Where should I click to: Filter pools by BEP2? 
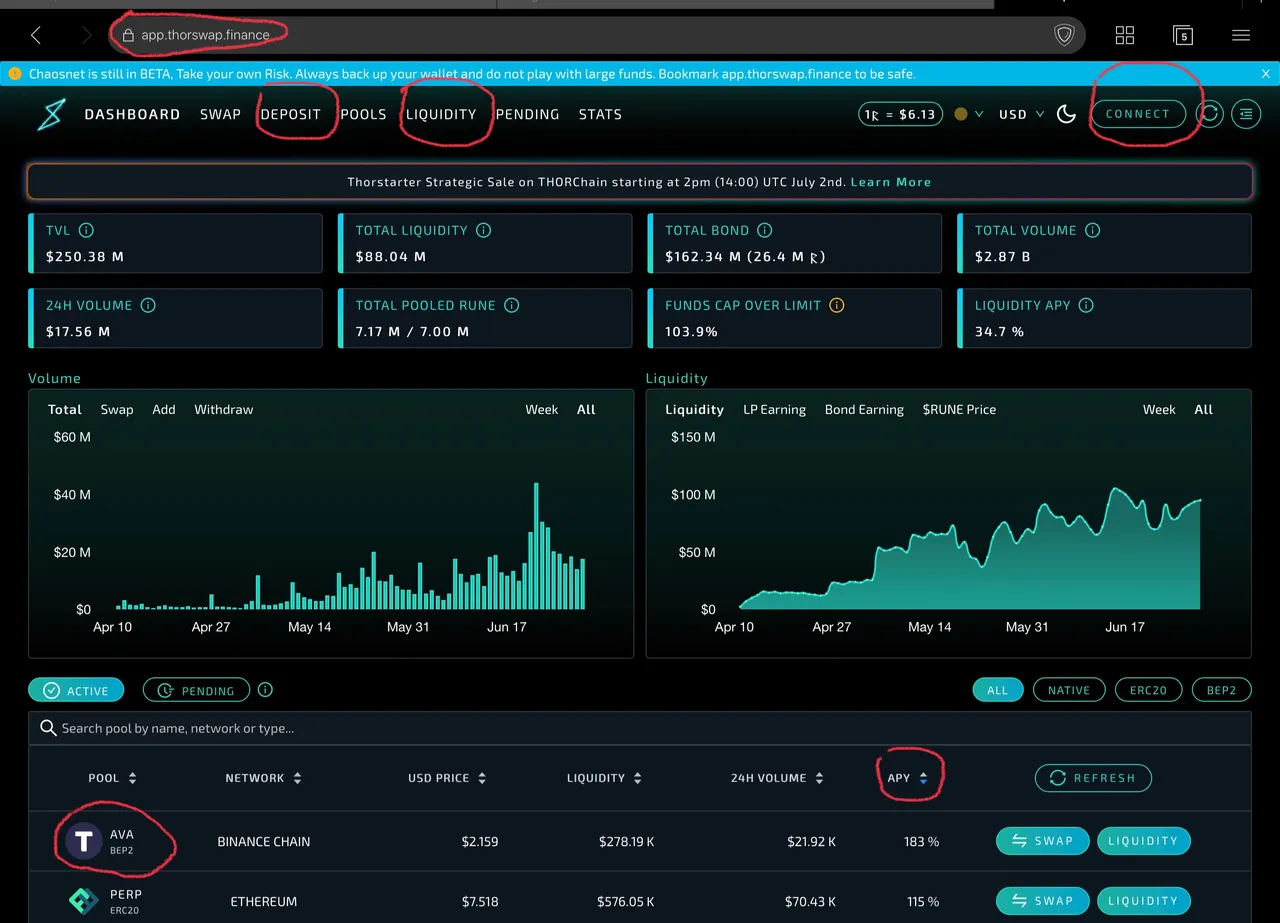(x=1222, y=690)
